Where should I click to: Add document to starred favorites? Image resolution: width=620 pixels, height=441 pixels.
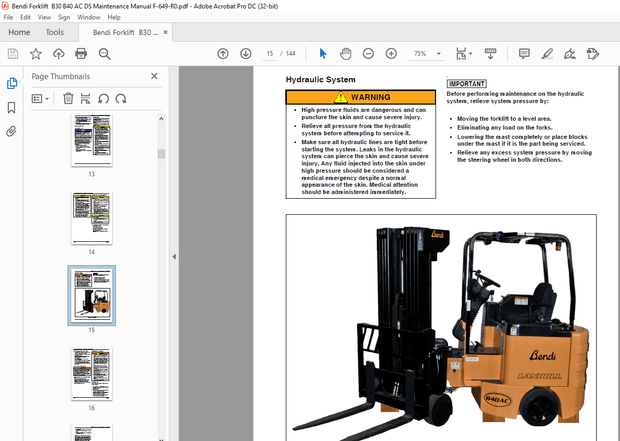[36, 53]
